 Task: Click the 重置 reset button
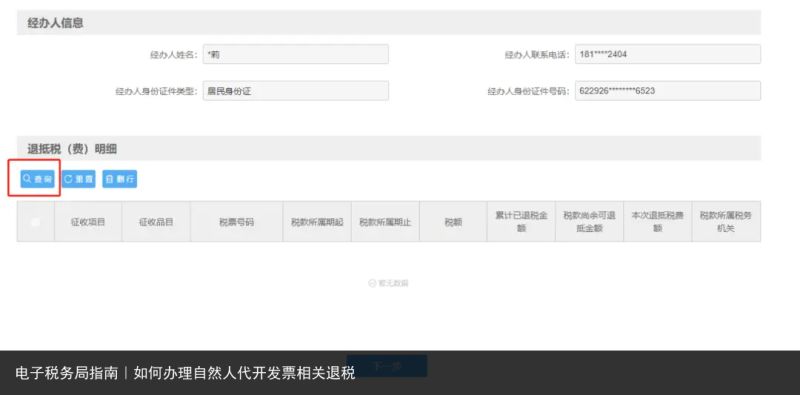pos(79,179)
